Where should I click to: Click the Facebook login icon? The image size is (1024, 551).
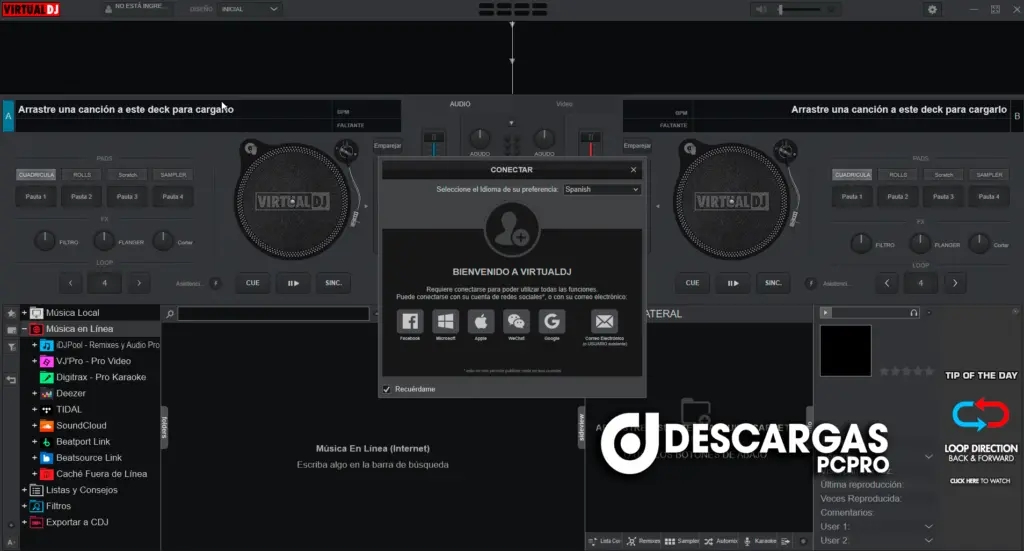tap(410, 322)
